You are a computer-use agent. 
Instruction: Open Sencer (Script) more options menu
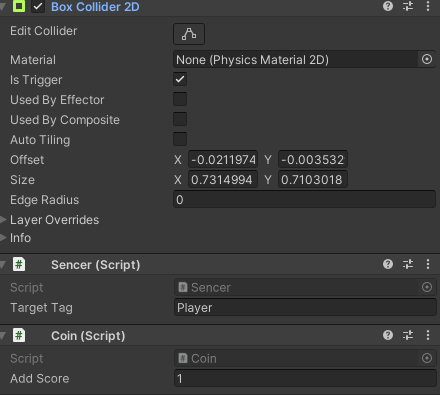(x=428, y=264)
